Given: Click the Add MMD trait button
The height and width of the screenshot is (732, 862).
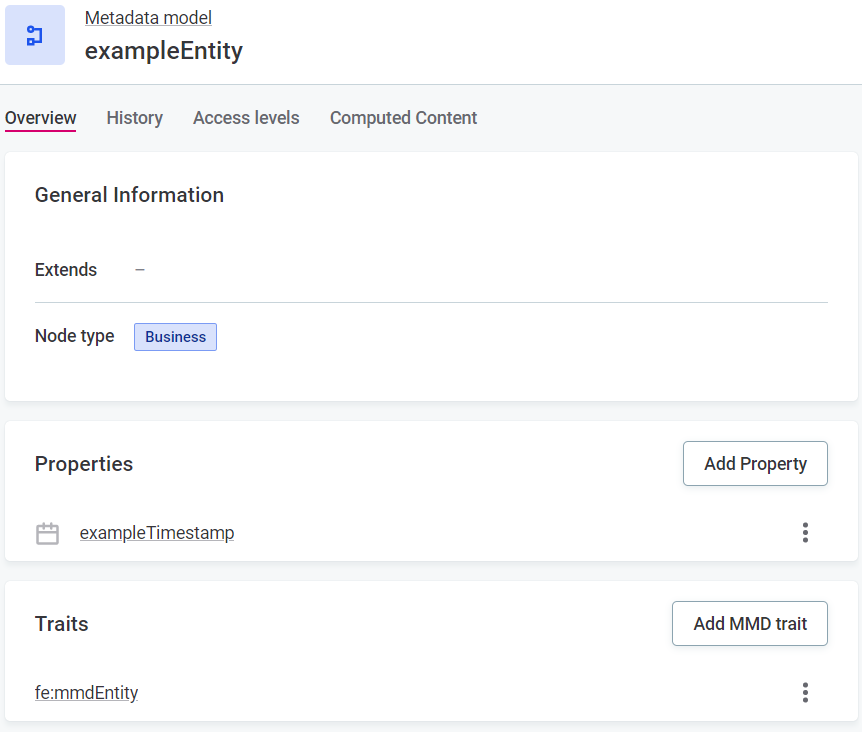Looking at the screenshot, I should coord(749,623).
